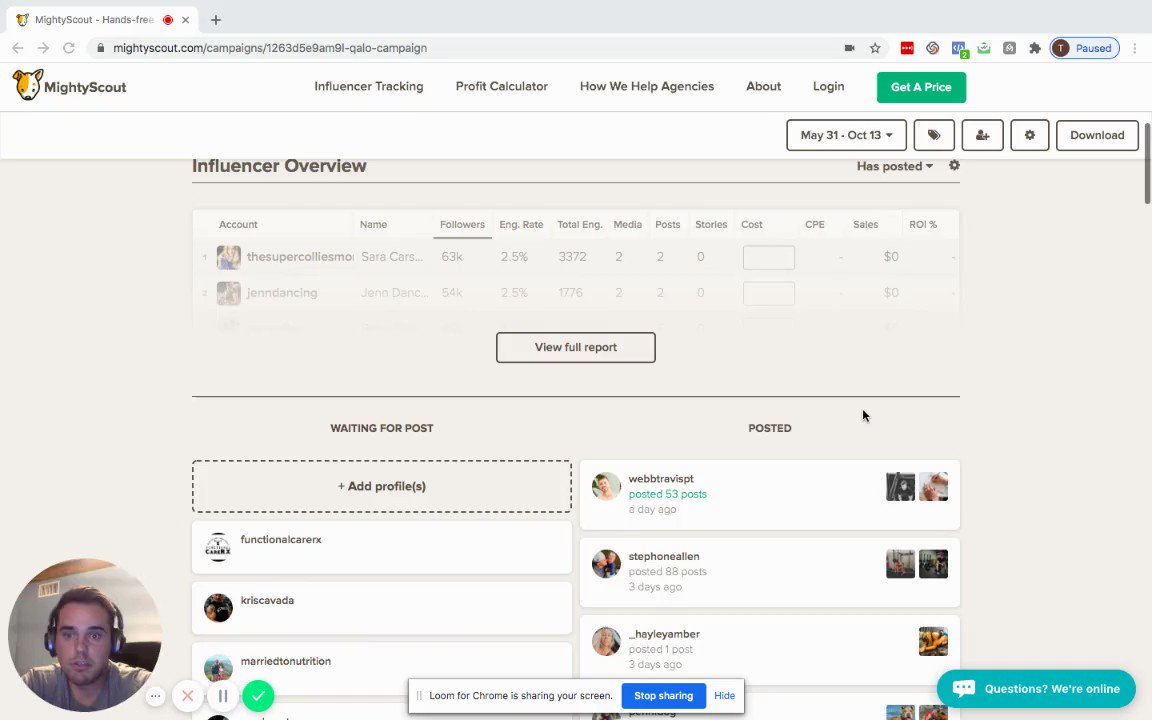Image resolution: width=1152 pixels, height=720 pixels.
Task: Cancel Loom recording with red X
Action: [187, 695]
